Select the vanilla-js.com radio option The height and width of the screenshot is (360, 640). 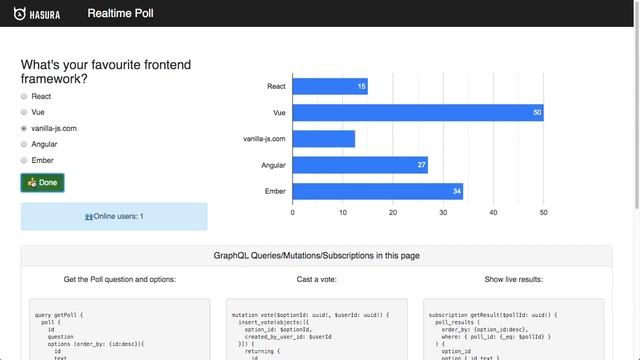point(24,128)
